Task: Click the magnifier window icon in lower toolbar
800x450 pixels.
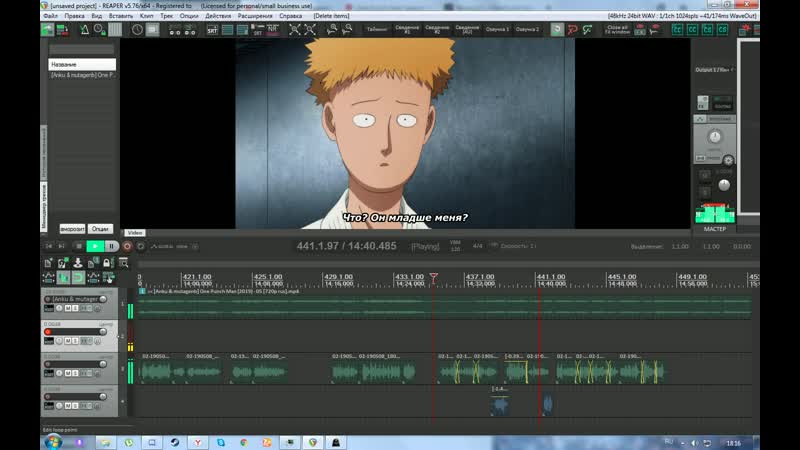Action: click(x=123, y=263)
